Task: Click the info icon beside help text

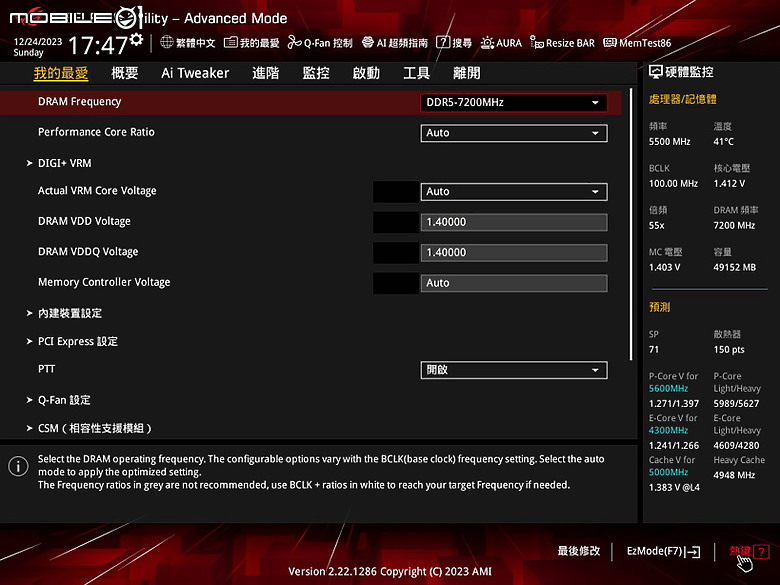Action: (18, 466)
